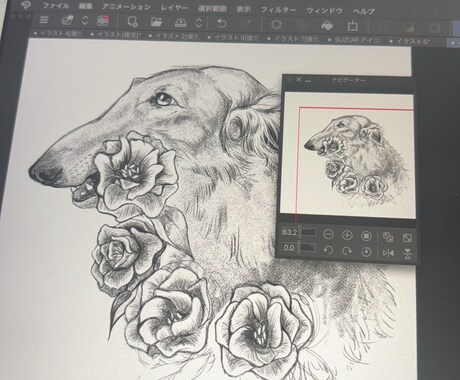The height and width of the screenshot is (380, 460).
Task: Zoom in with the plus circle in Navigator
Action: click(x=347, y=235)
